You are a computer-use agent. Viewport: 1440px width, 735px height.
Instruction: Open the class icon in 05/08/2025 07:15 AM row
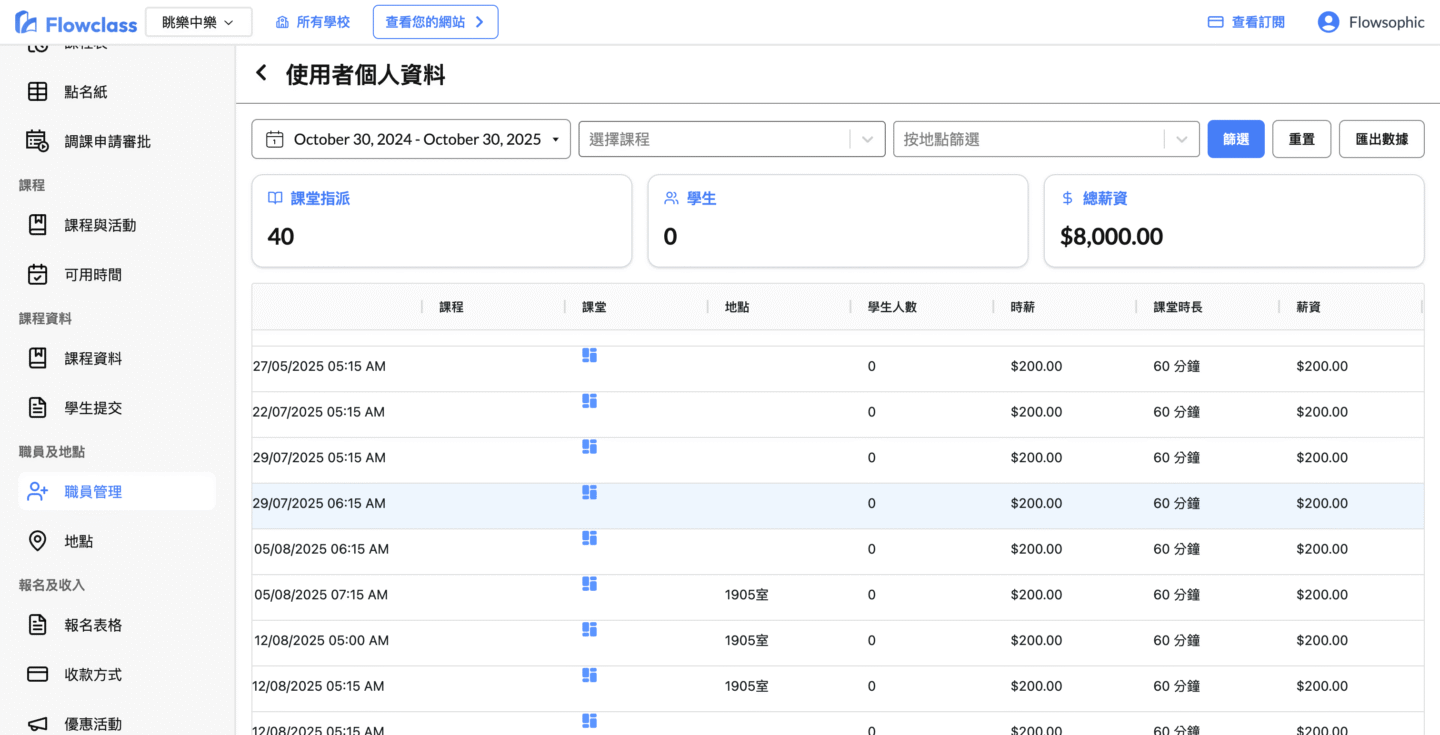click(589, 583)
